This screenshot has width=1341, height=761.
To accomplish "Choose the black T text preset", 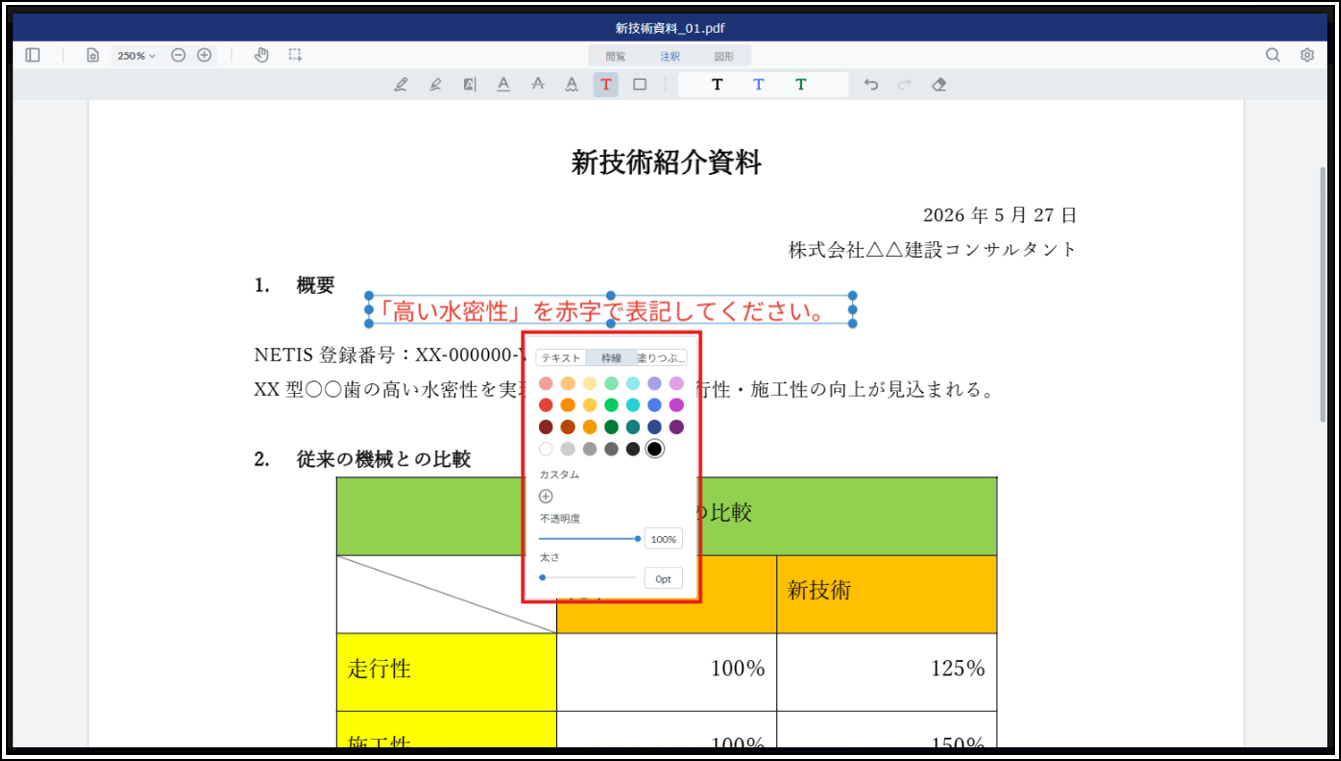I will click(717, 85).
